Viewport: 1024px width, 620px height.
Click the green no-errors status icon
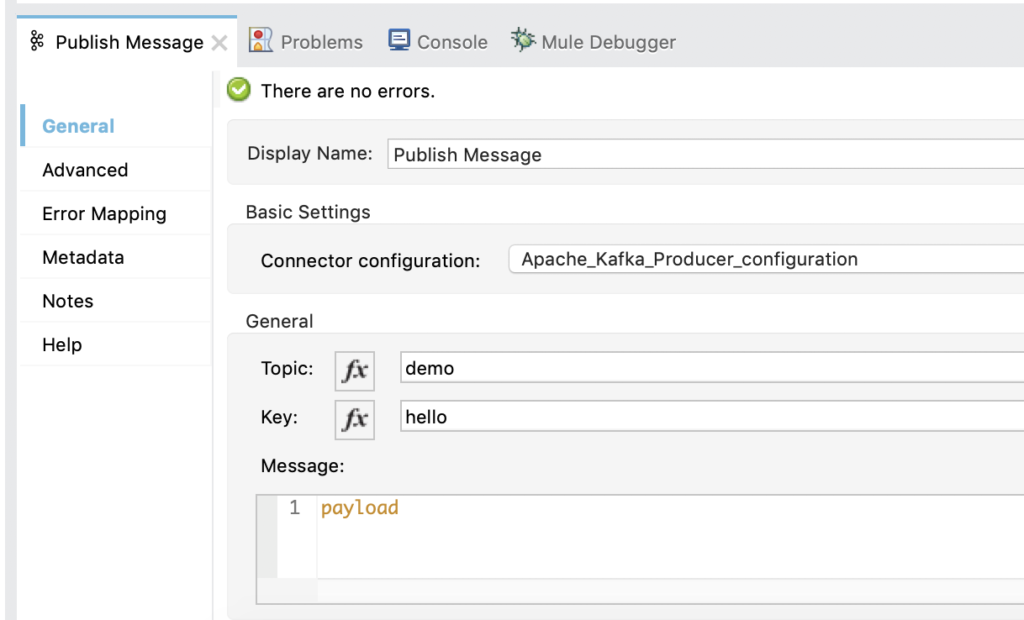coord(238,90)
